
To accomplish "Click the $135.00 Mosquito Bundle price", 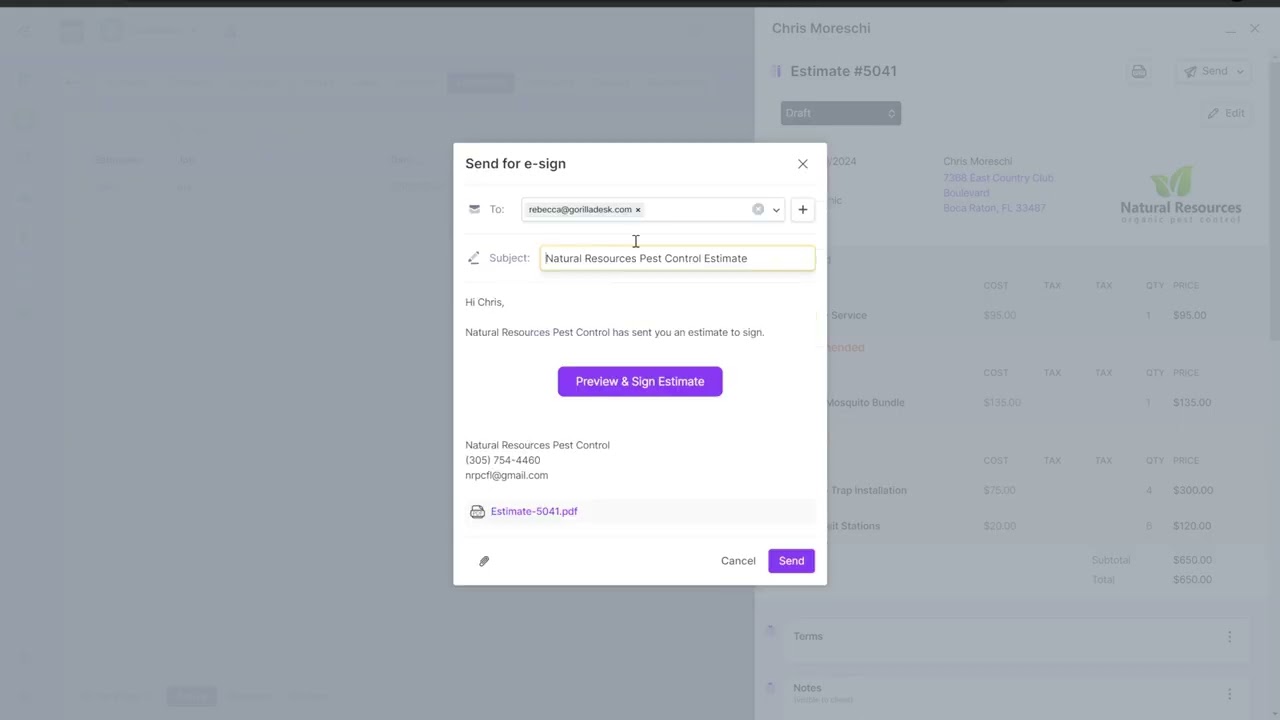I will (1192, 403).
